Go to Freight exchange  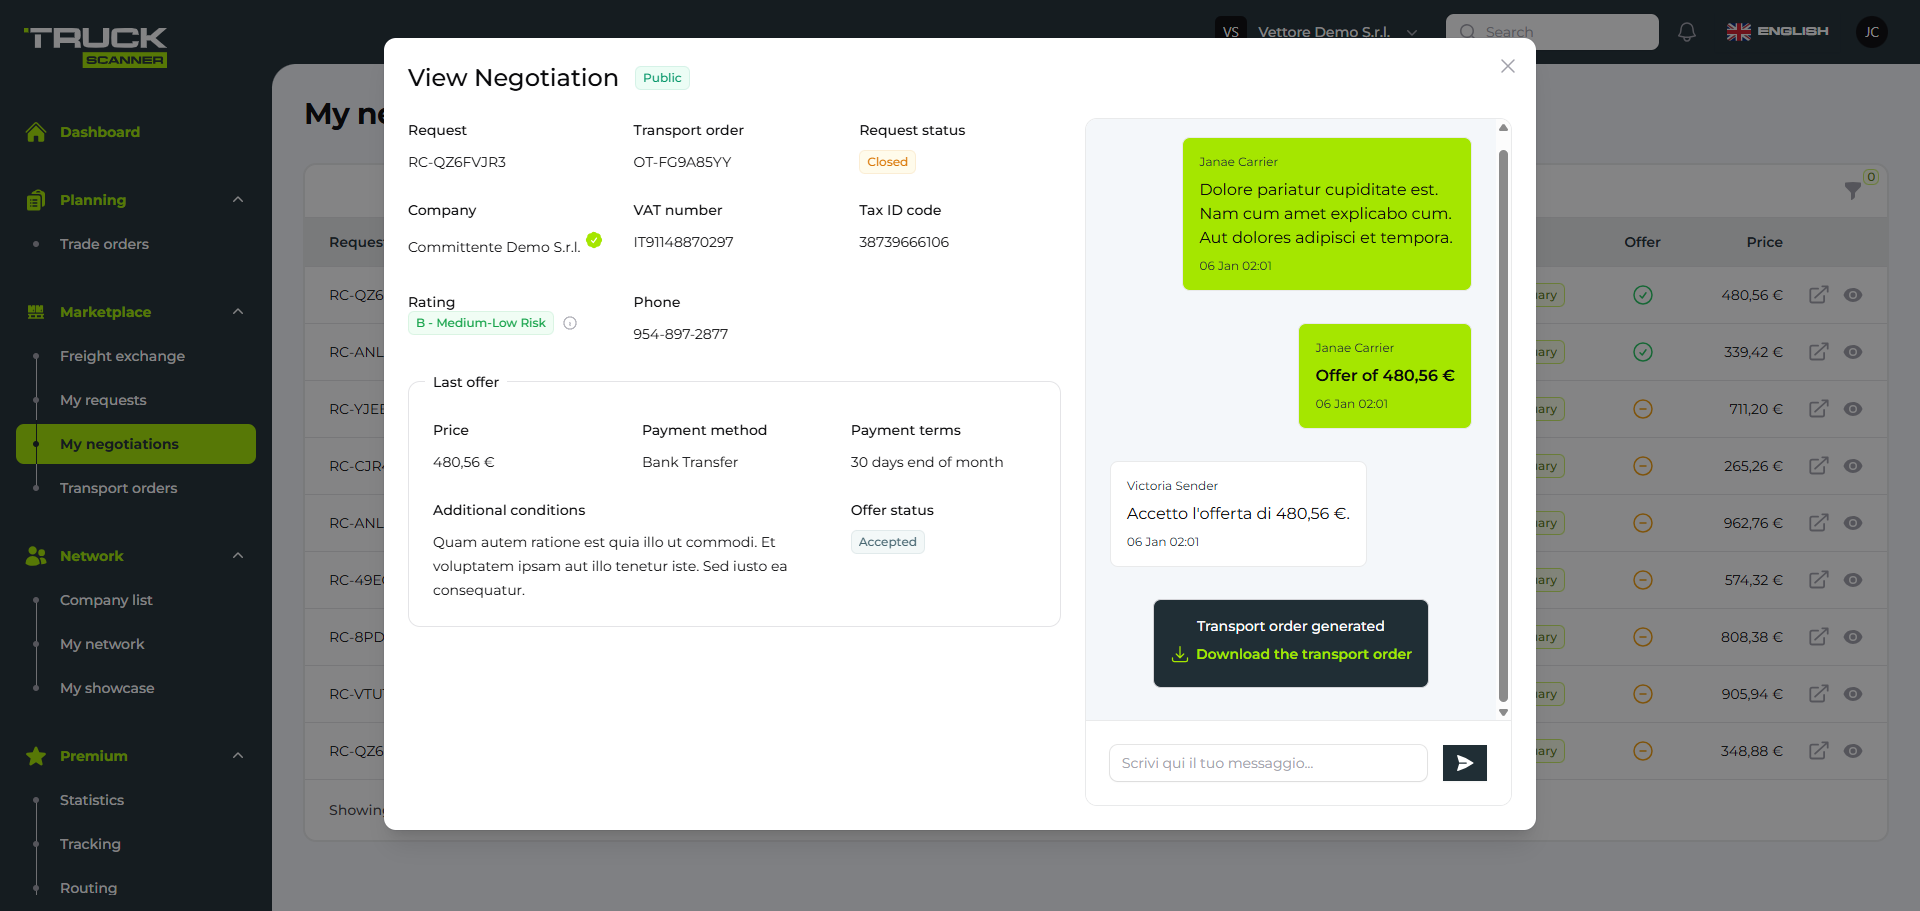pos(122,356)
